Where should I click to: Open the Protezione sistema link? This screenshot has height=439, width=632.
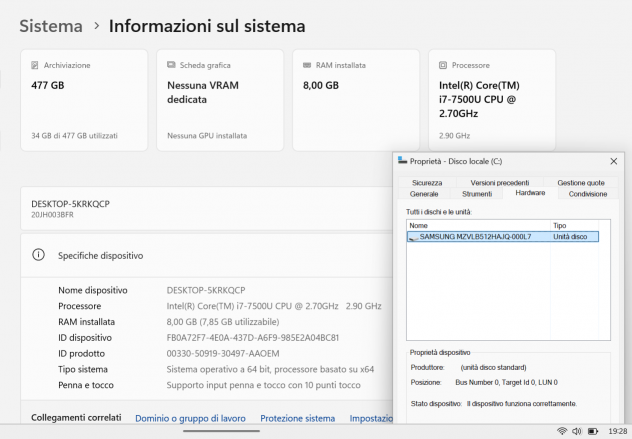[297, 418]
